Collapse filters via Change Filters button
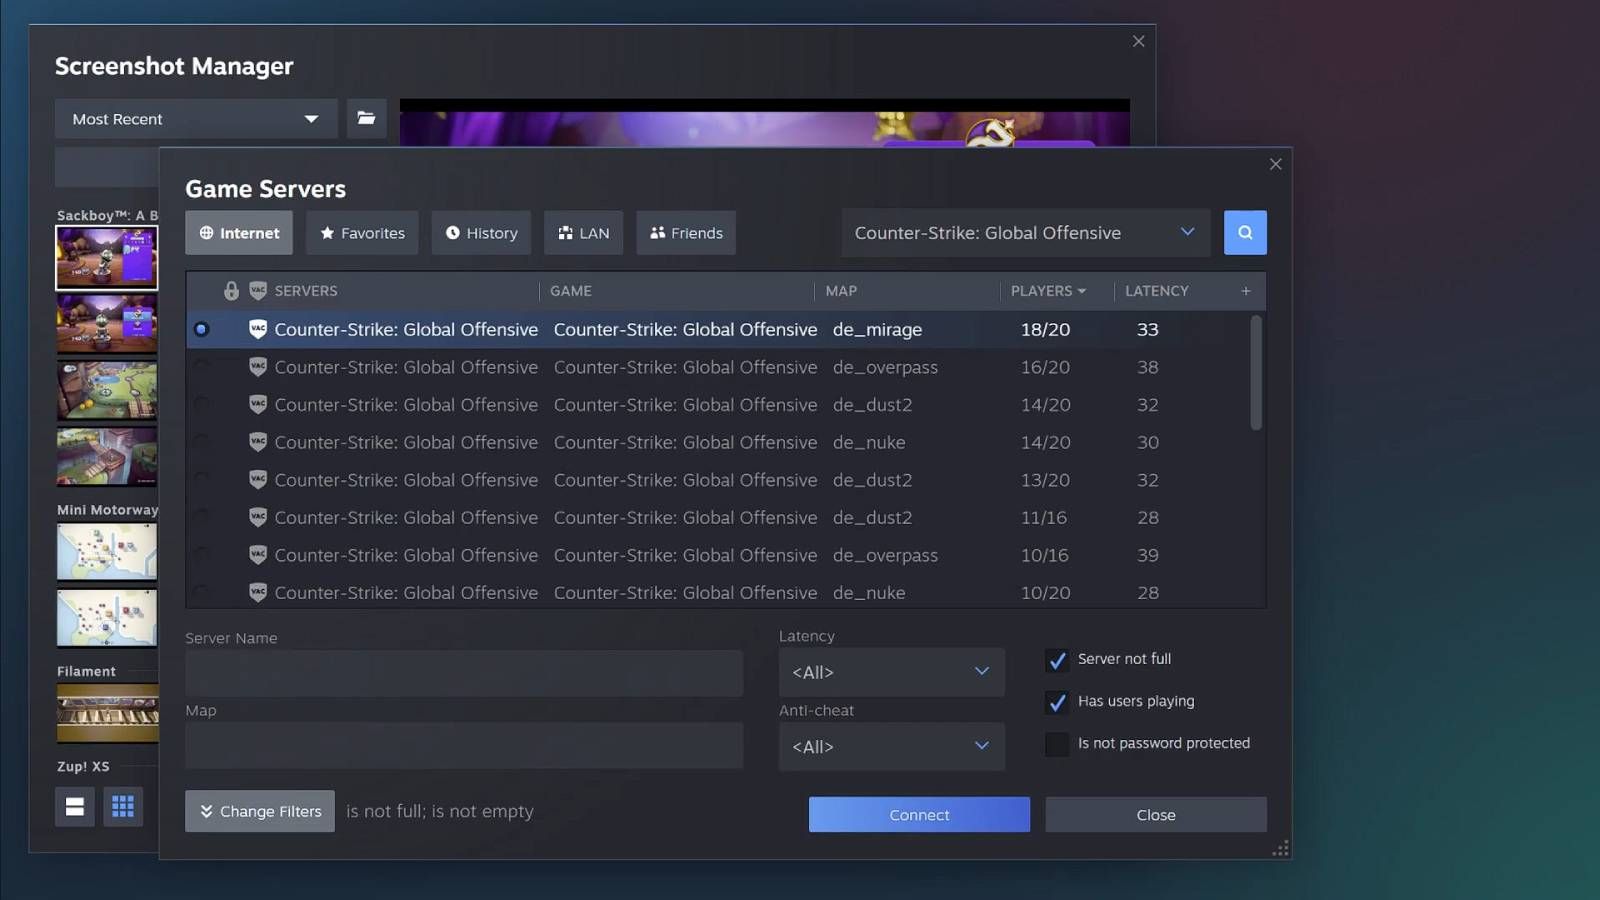This screenshot has height=900, width=1600. point(260,811)
